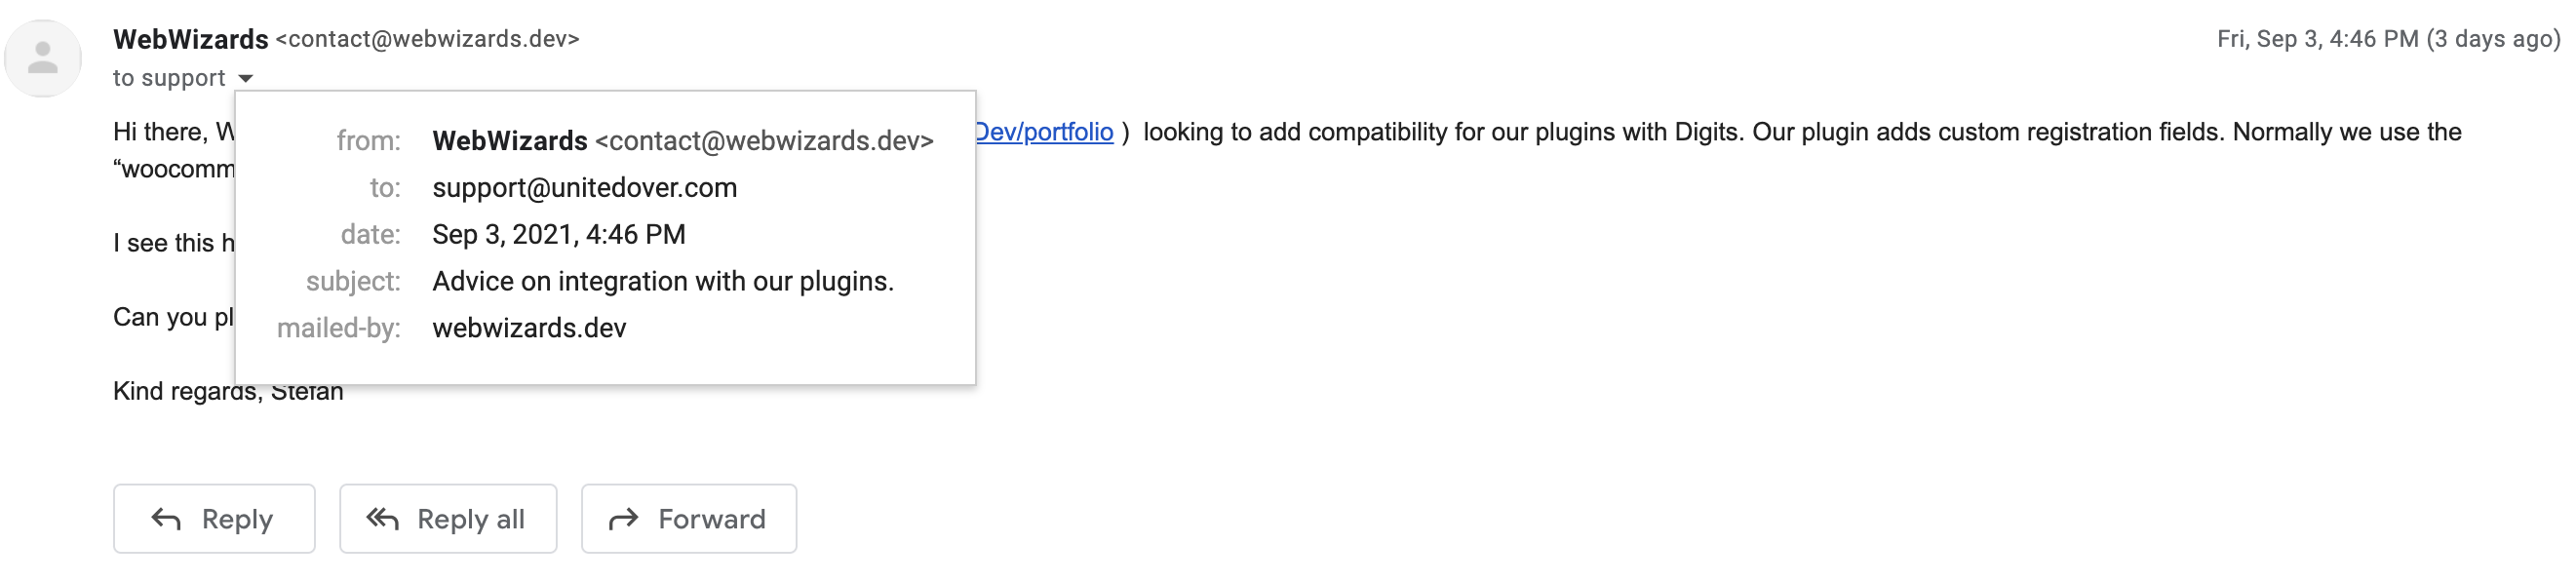The width and height of the screenshot is (2576, 583).
Task: Click the WebWizards name in the details popup
Action: click(x=509, y=141)
